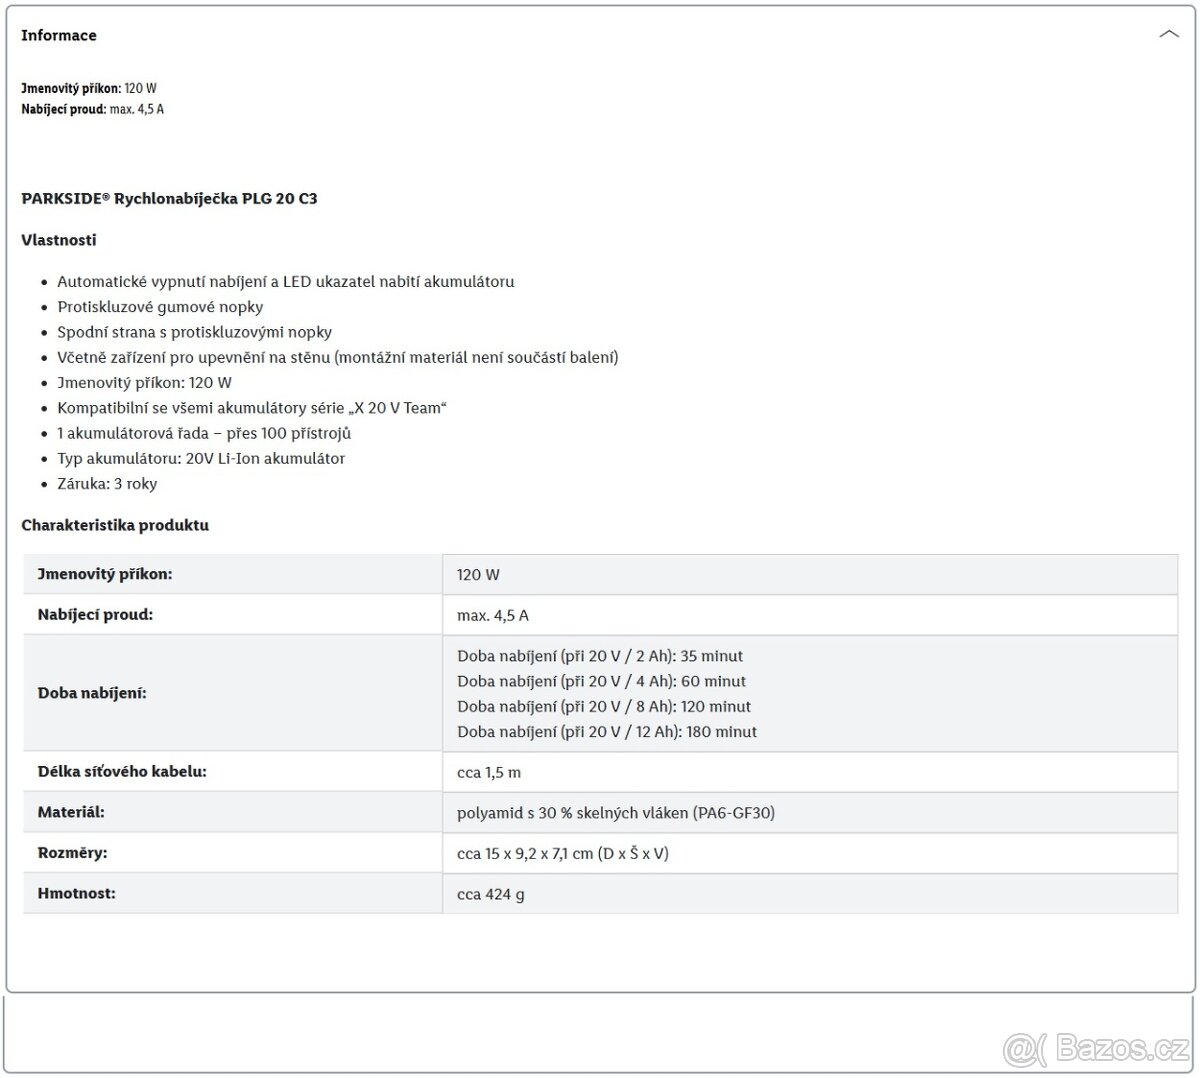Click the 'cca 424 g' weight value
Viewport: 1200px width, 1078px height.
490,894
